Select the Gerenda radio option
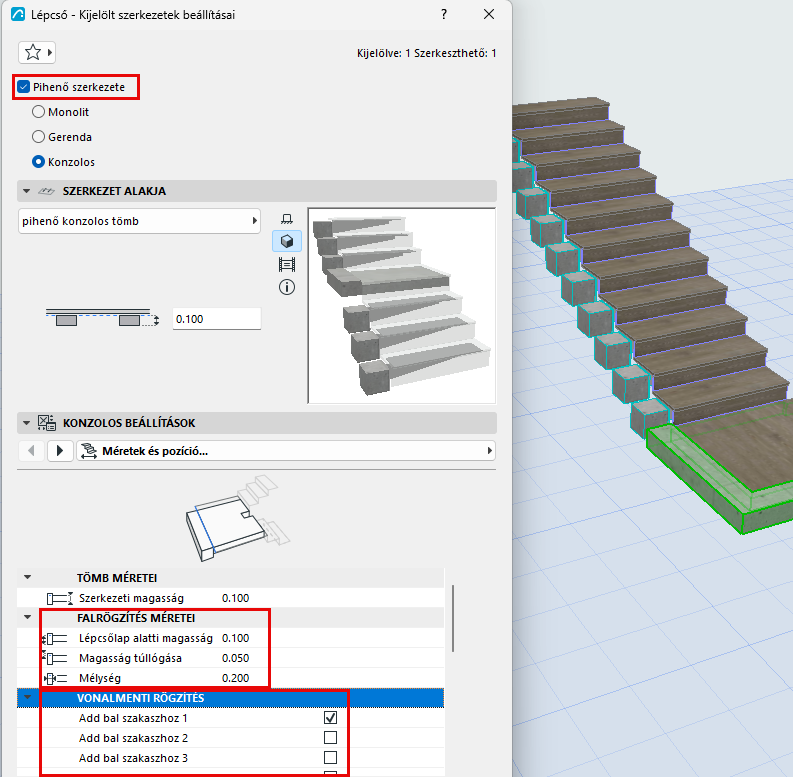This screenshot has width=793, height=777. point(38,137)
